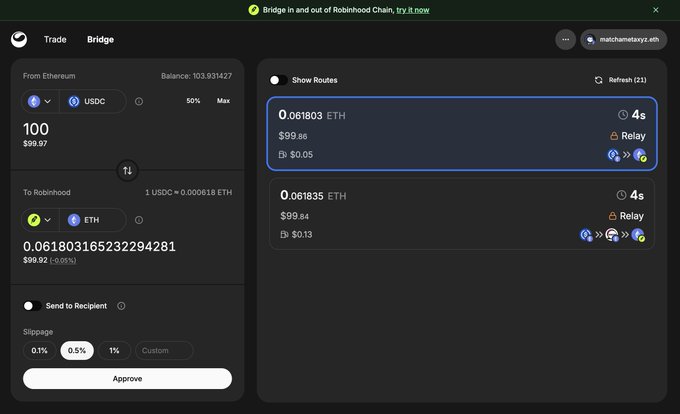Click the info icon next to ETH
Viewport: 680px width, 414px height.
click(139, 220)
